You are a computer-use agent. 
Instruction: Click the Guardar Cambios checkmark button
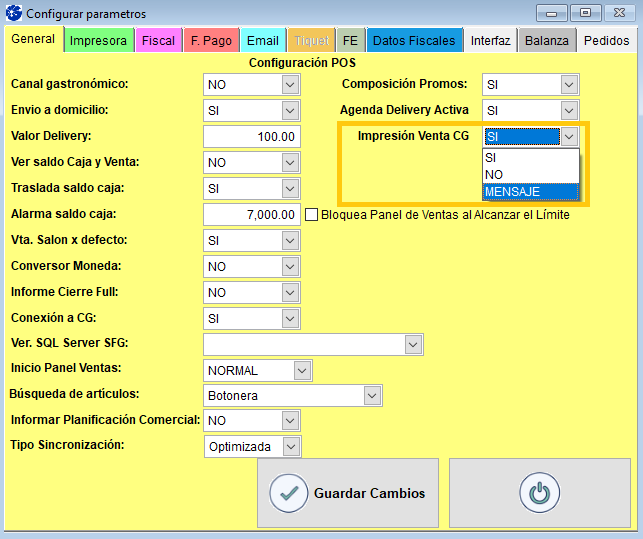click(x=346, y=493)
